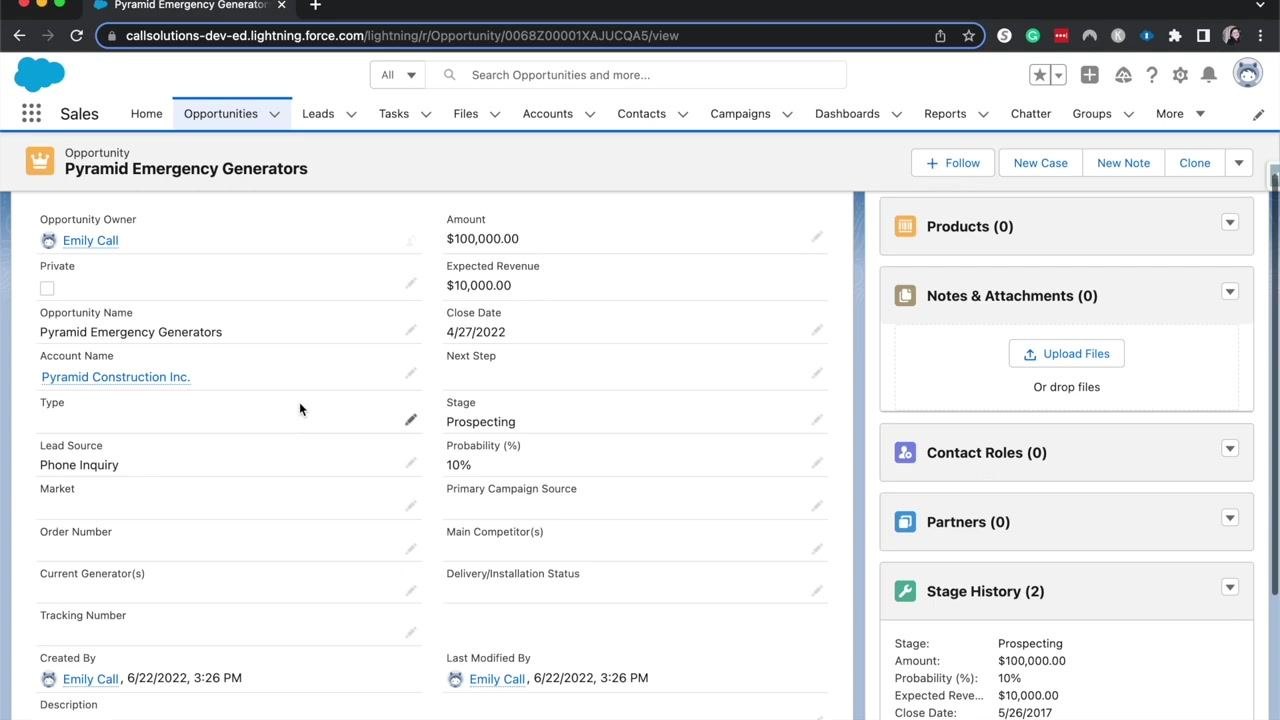1280x720 pixels.
Task: Click the Upload Files button
Action: (1067, 354)
